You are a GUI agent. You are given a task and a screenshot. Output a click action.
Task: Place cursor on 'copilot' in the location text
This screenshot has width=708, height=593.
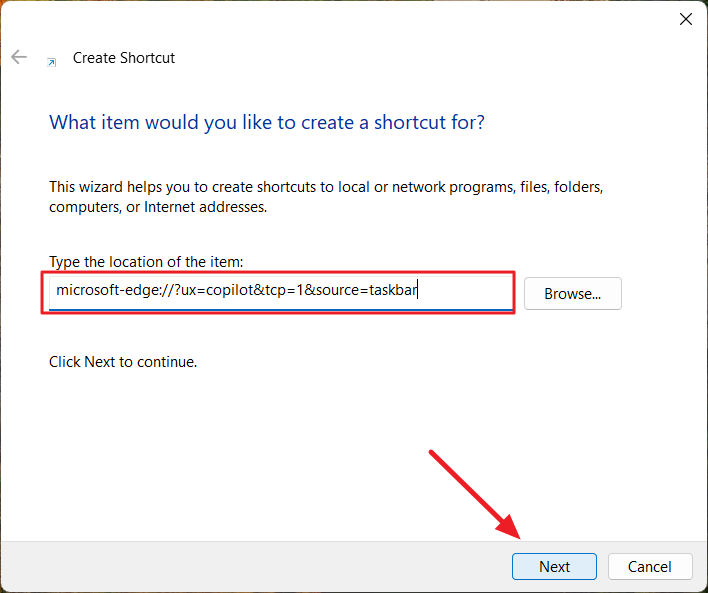232,290
